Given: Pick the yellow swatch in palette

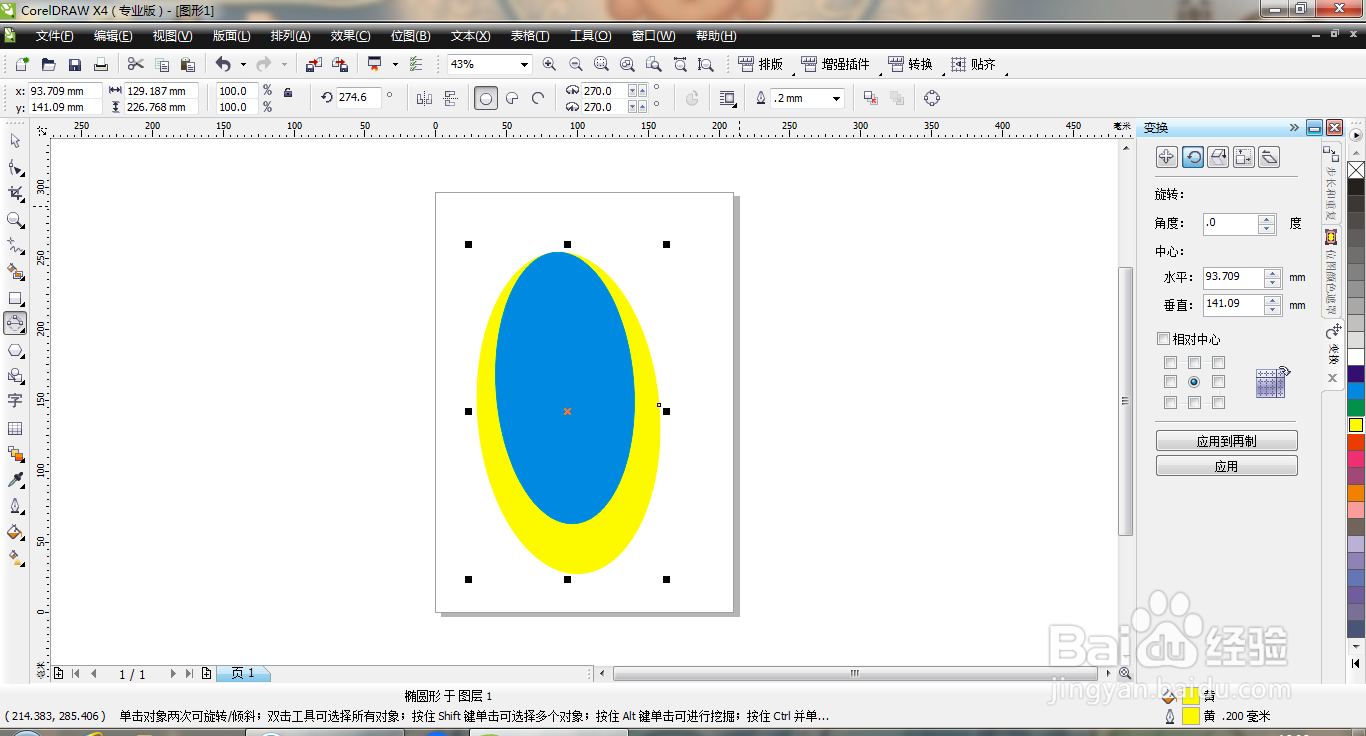Looking at the screenshot, I should point(1356,425).
